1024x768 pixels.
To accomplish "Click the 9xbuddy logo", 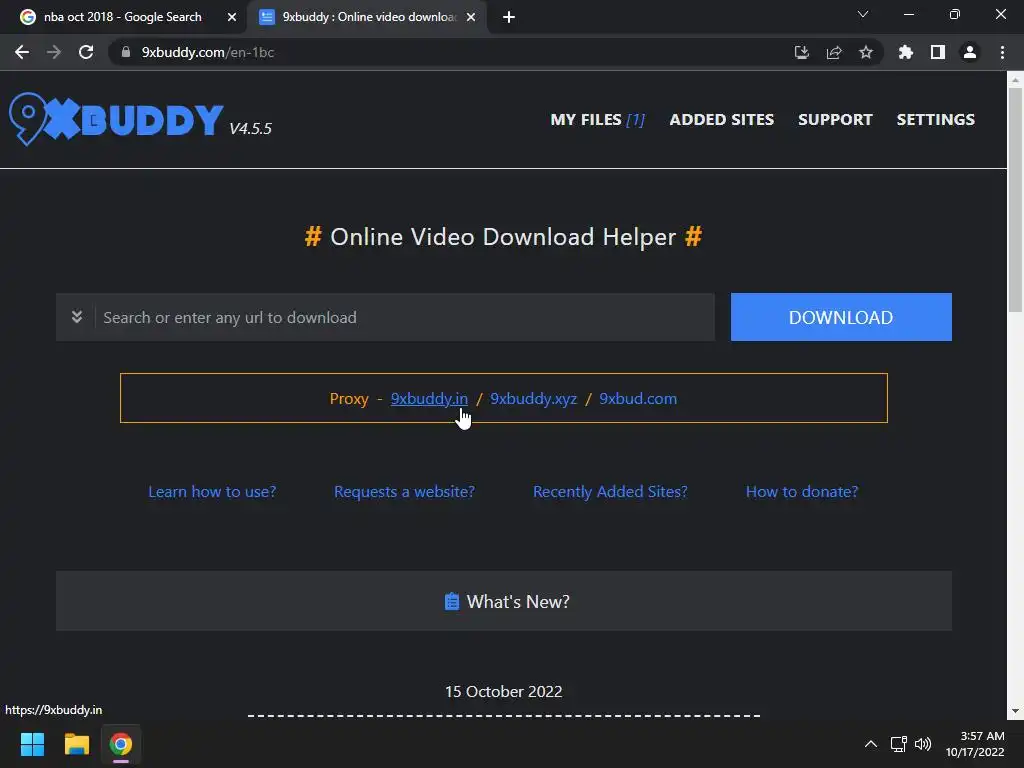I will click(x=116, y=119).
